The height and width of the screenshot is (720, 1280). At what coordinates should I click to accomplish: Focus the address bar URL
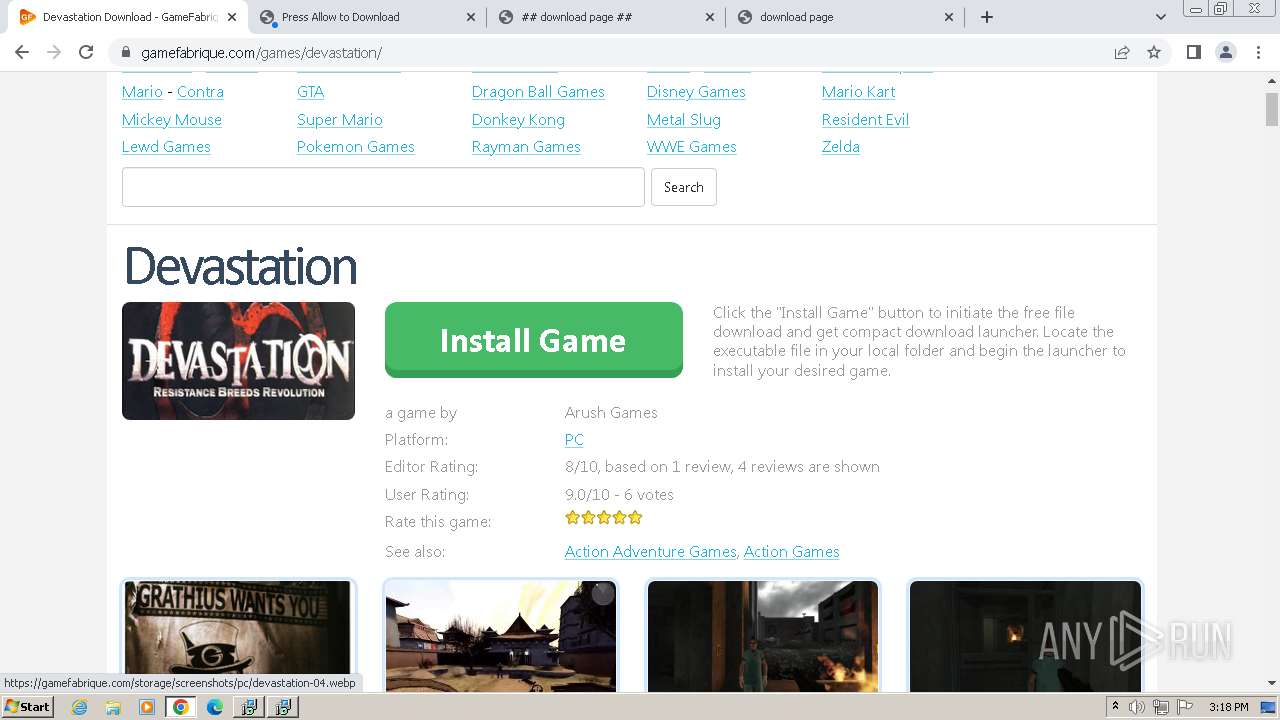[261, 53]
